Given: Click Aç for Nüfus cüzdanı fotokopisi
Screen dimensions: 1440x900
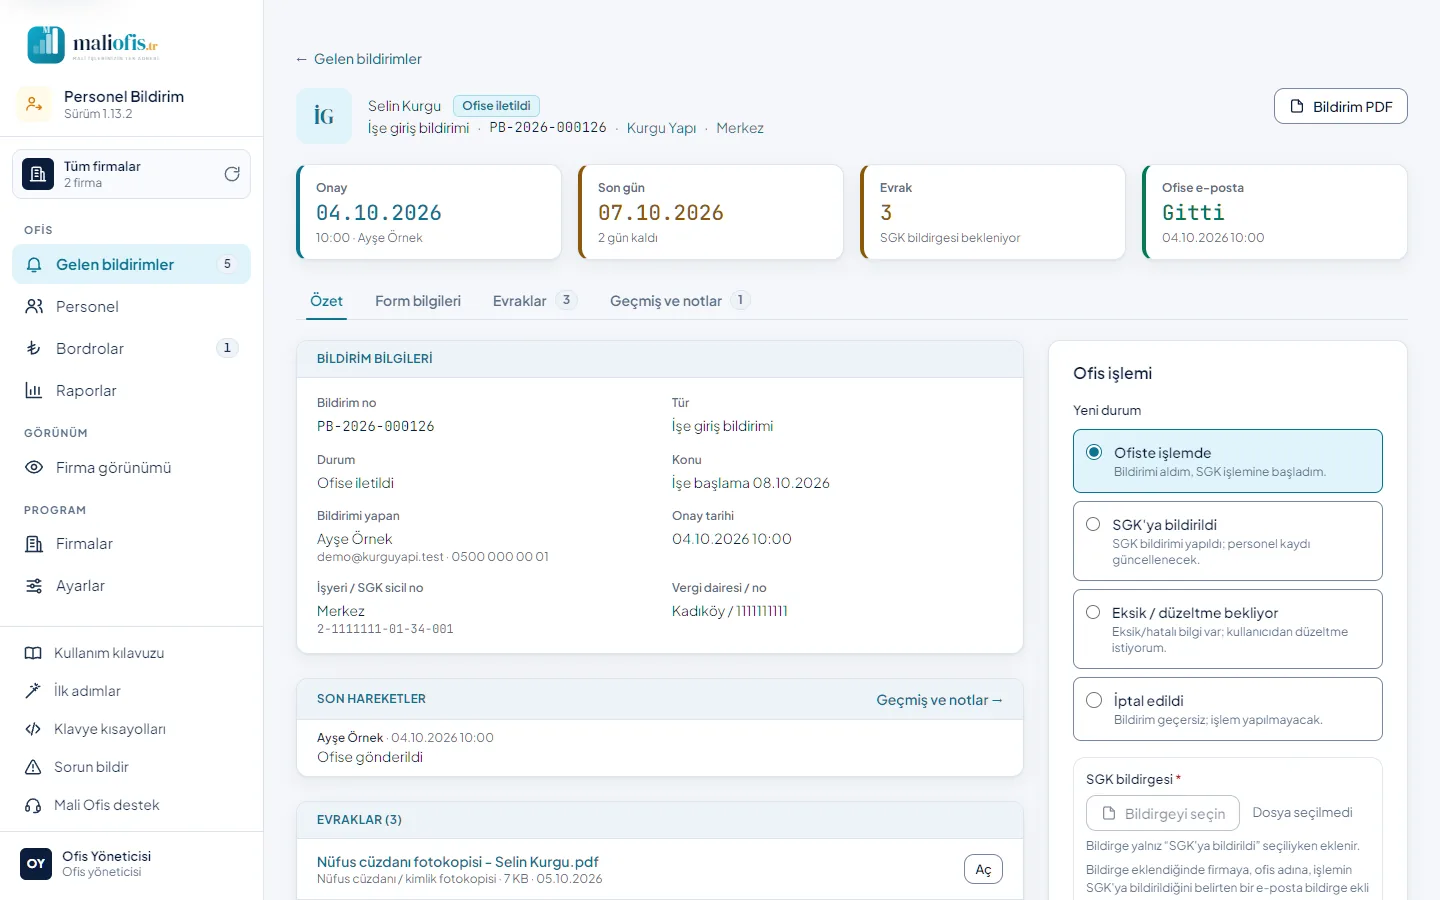Looking at the screenshot, I should pyautogui.click(x=983, y=869).
